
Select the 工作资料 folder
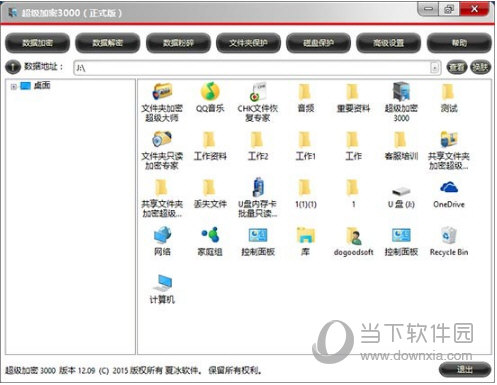click(x=210, y=146)
